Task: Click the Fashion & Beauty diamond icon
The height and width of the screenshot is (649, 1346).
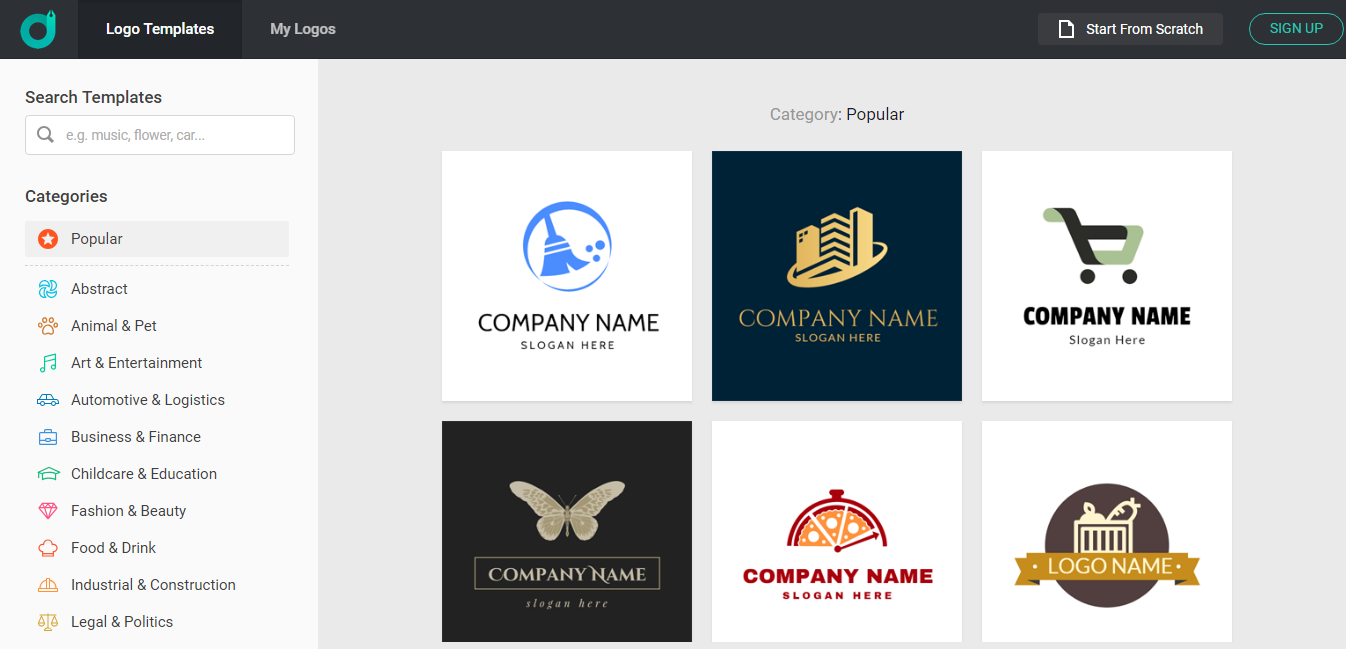Action: click(x=48, y=511)
